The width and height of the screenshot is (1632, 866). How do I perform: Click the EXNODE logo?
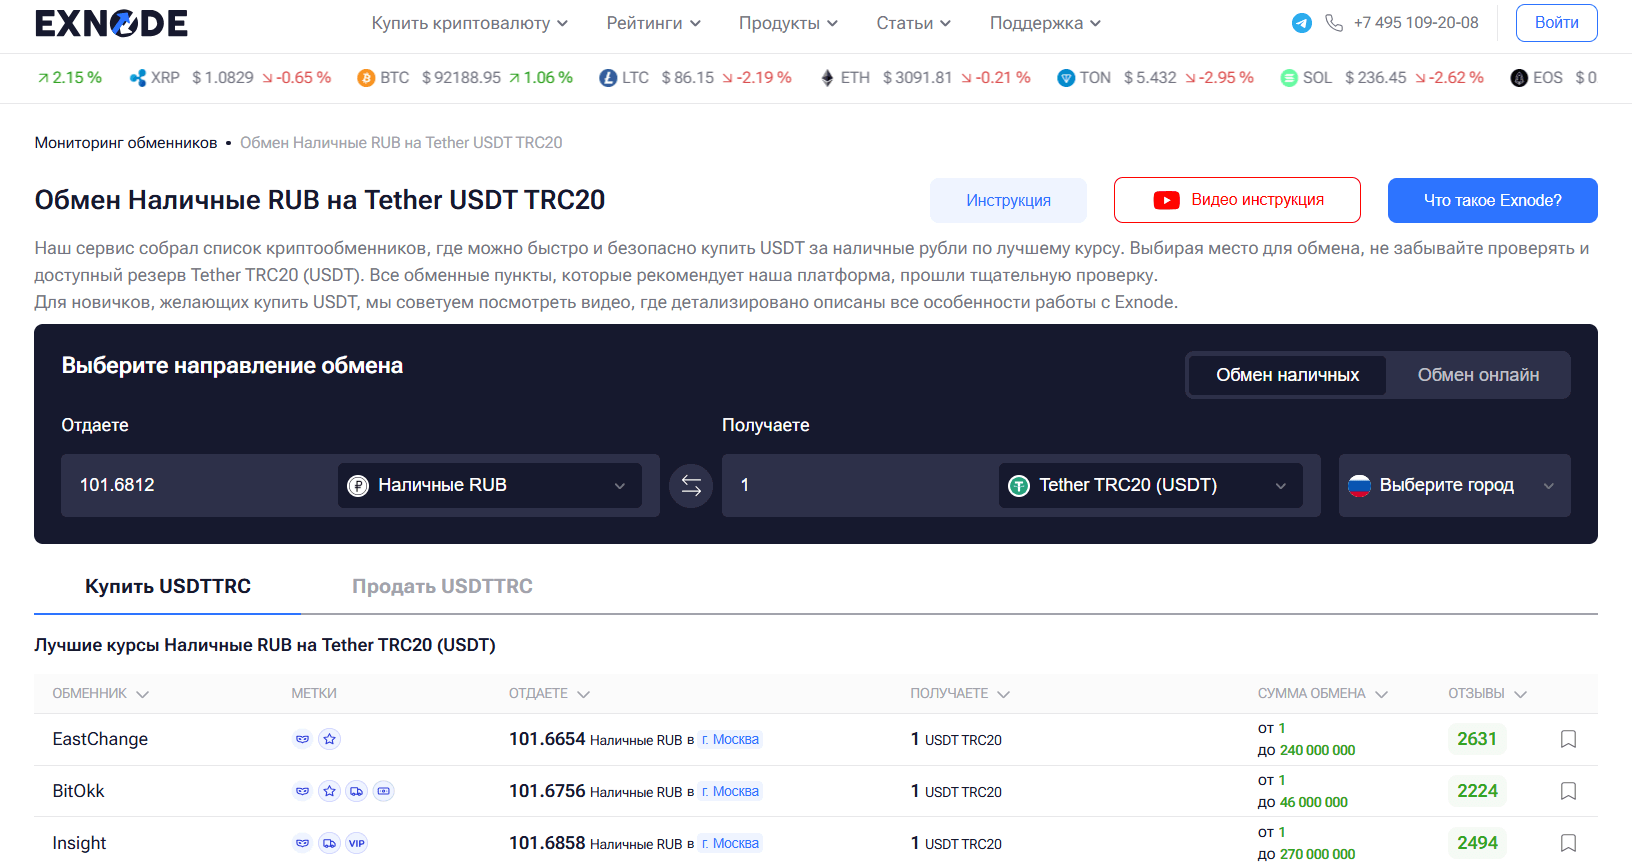111,23
